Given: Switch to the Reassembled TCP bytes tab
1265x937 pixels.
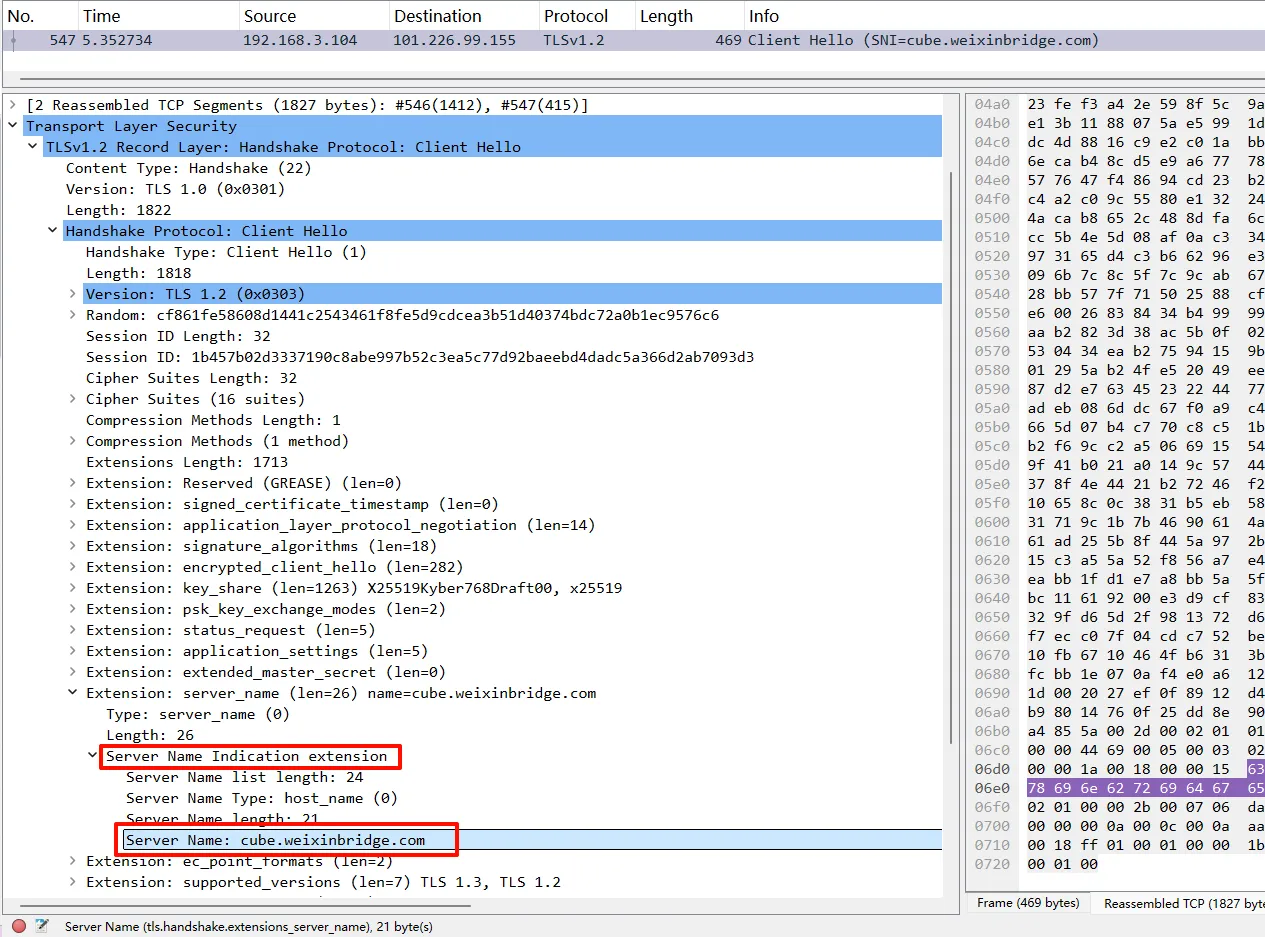Looking at the screenshot, I should [x=1180, y=903].
